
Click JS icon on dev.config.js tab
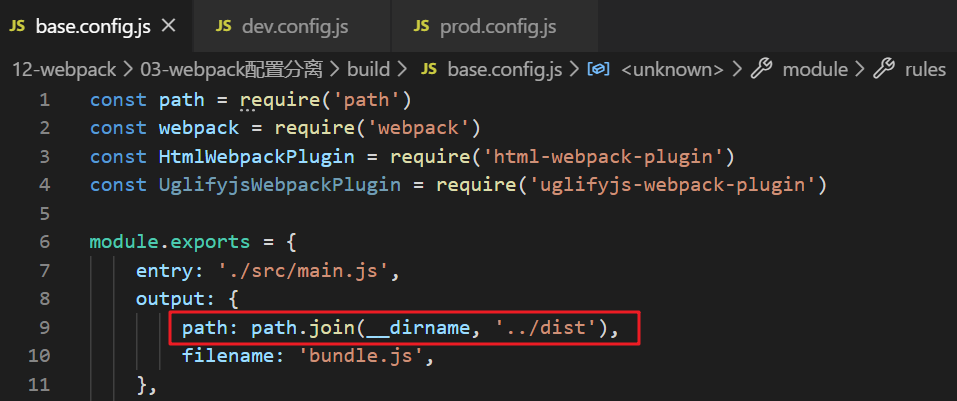(x=224, y=27)
